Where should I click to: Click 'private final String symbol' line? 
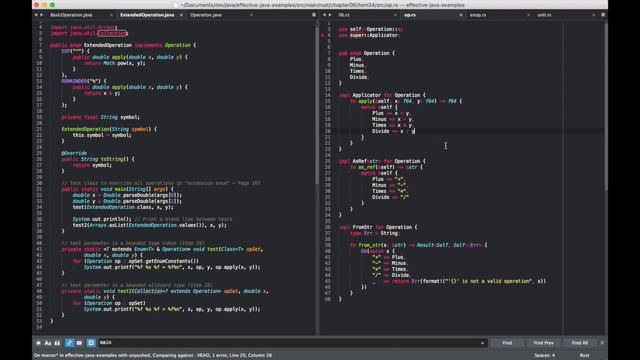(x=100, y=117)
